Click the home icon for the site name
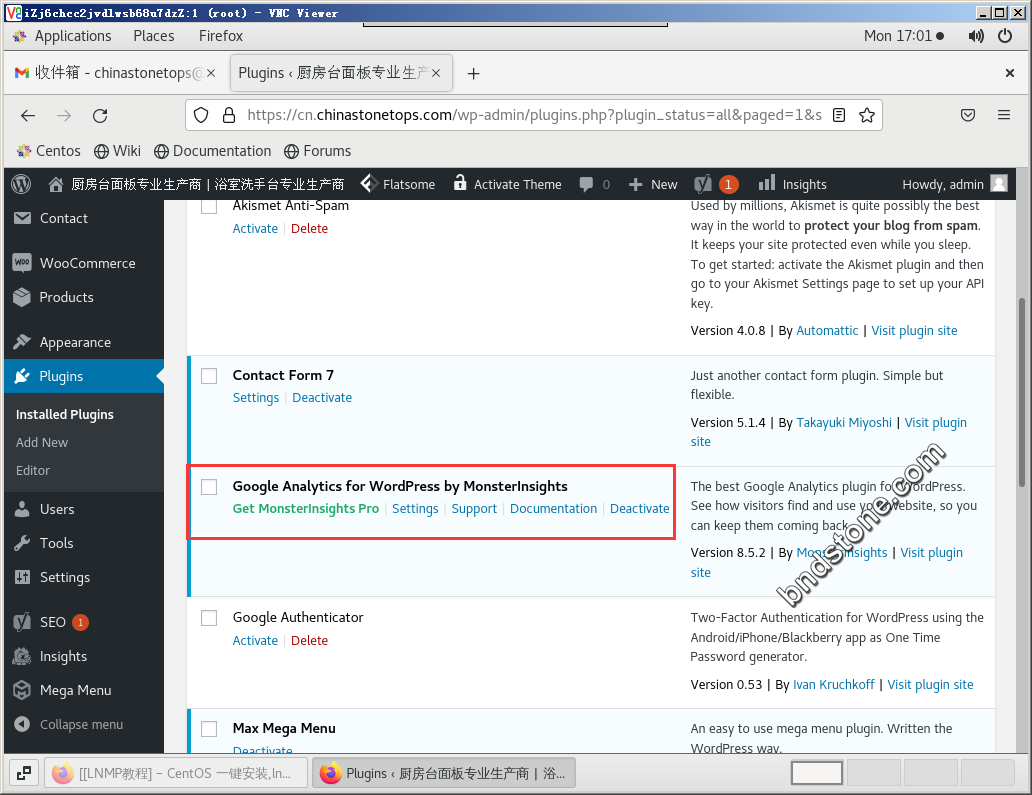1032x795 pixels. point(56,184)
